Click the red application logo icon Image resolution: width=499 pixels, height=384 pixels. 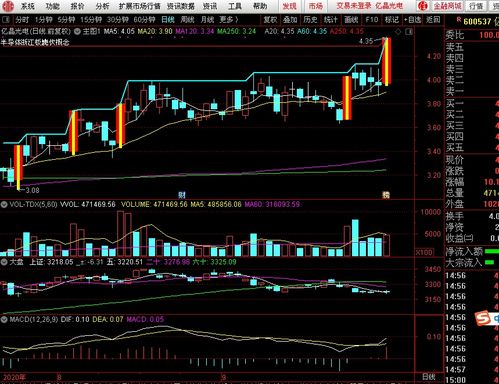pos(7,6)
